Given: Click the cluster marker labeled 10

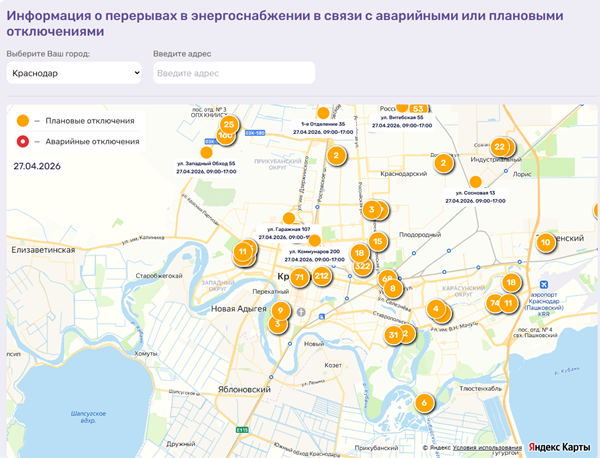Looking at the screenshot, I should click(545, 241).
